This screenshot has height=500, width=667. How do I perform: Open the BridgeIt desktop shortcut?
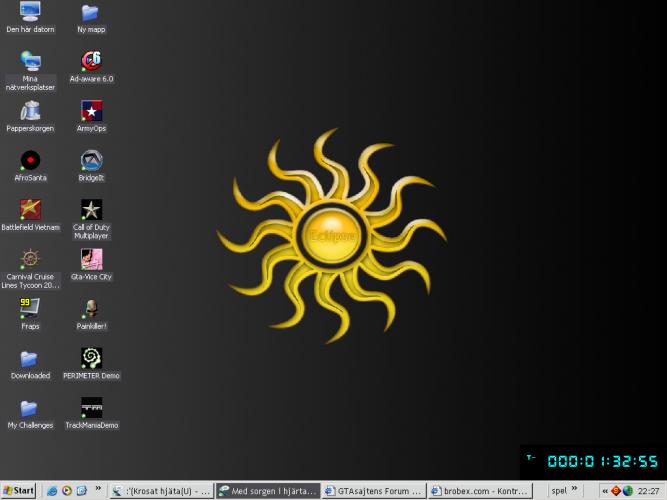[91, 160]
